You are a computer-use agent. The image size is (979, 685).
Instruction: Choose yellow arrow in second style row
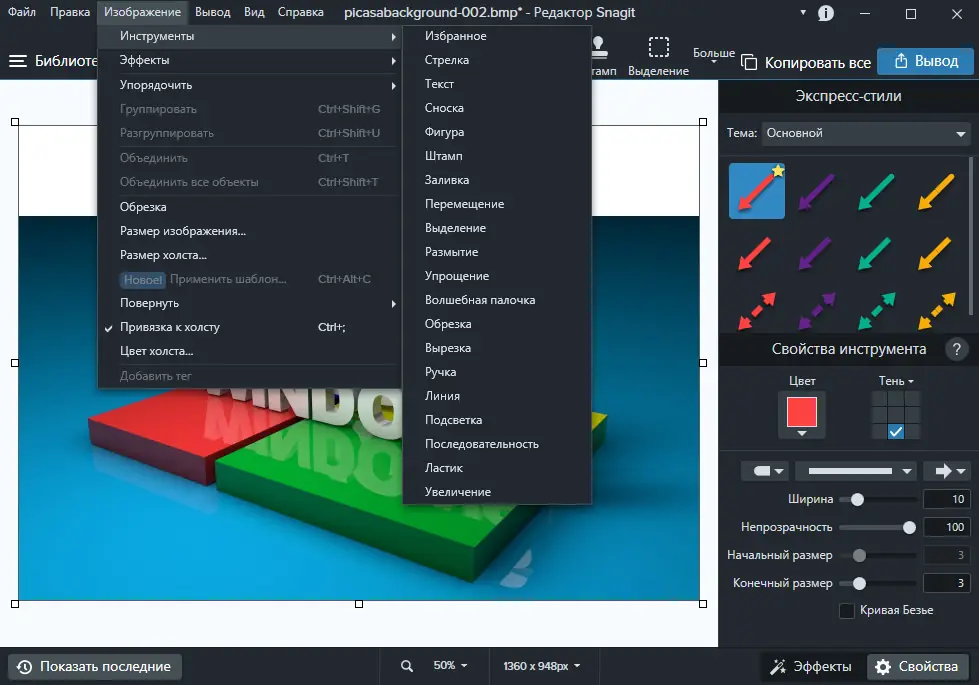coord(935,253)
